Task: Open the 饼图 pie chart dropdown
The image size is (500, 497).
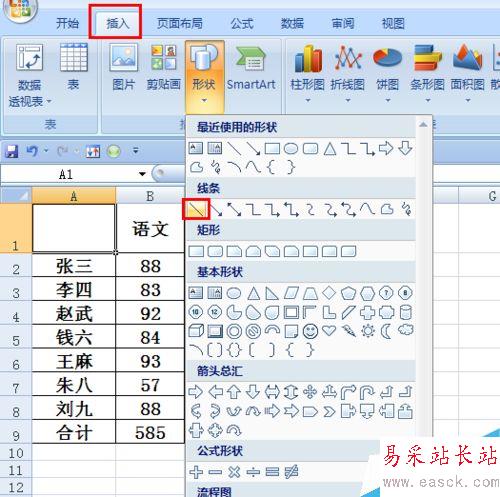Action: [387, 74]
